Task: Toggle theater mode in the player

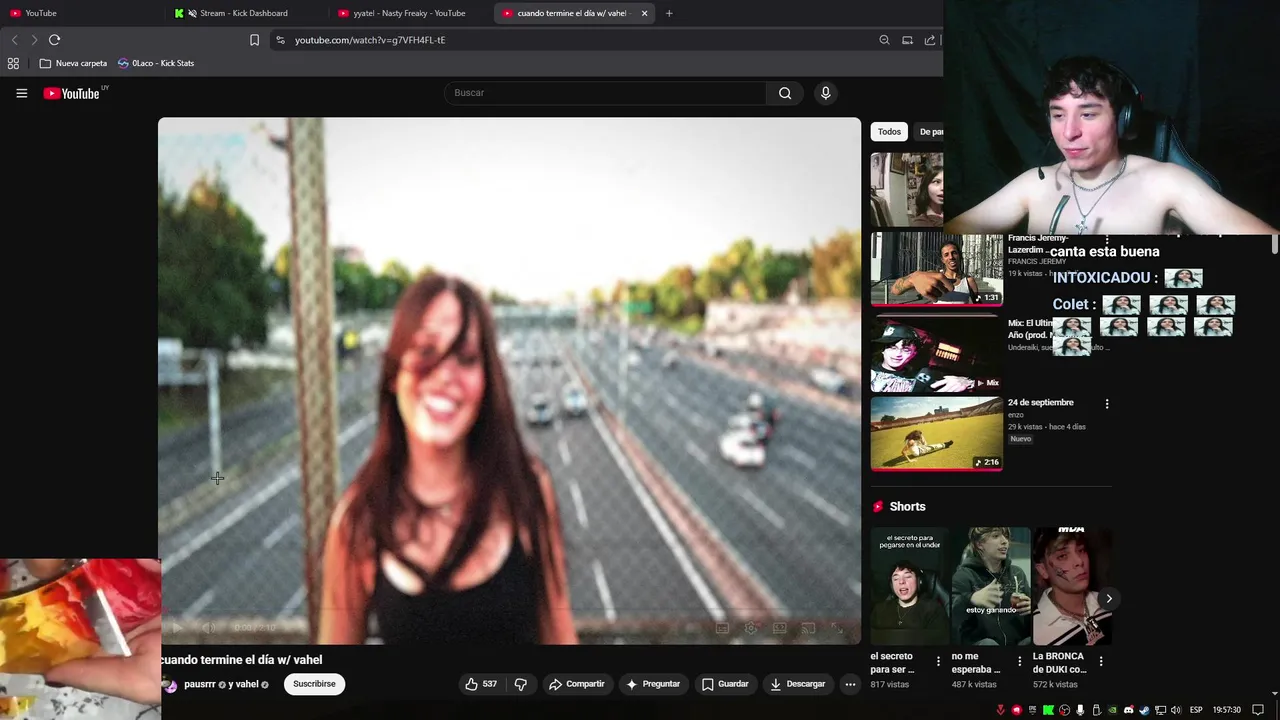Action: pyautogui.click(x=779, y=628)
